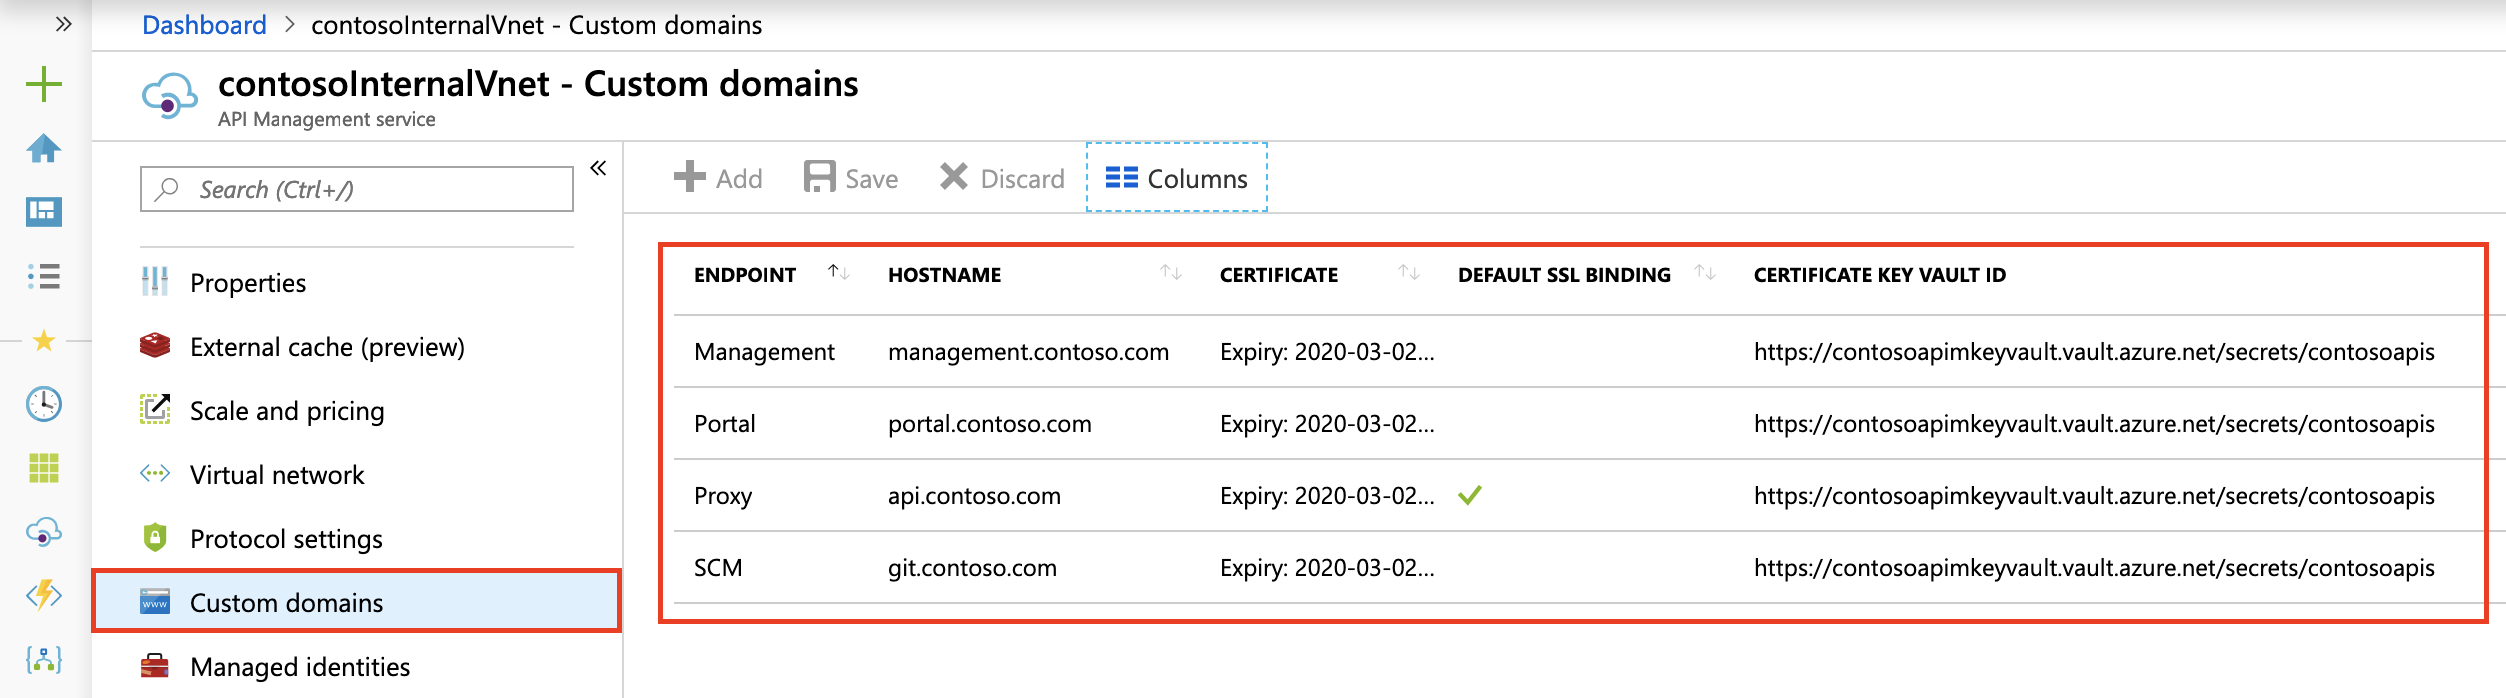Click the Properties sliders icon
The height and width of the screenshot is (698, 2506).
[155, 282]
